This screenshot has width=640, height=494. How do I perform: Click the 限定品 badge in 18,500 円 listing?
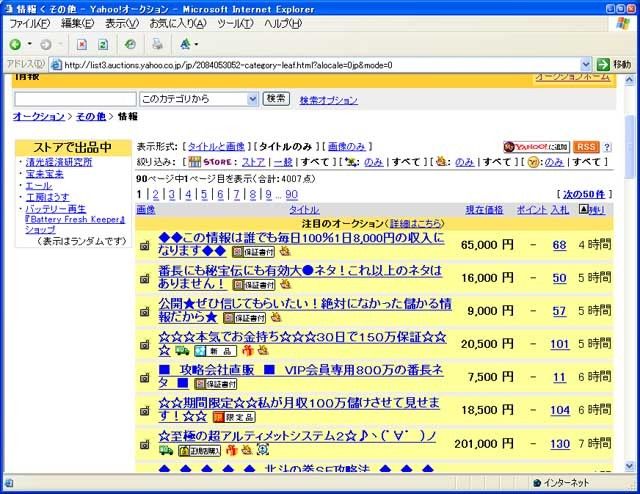tap(234, 417)
